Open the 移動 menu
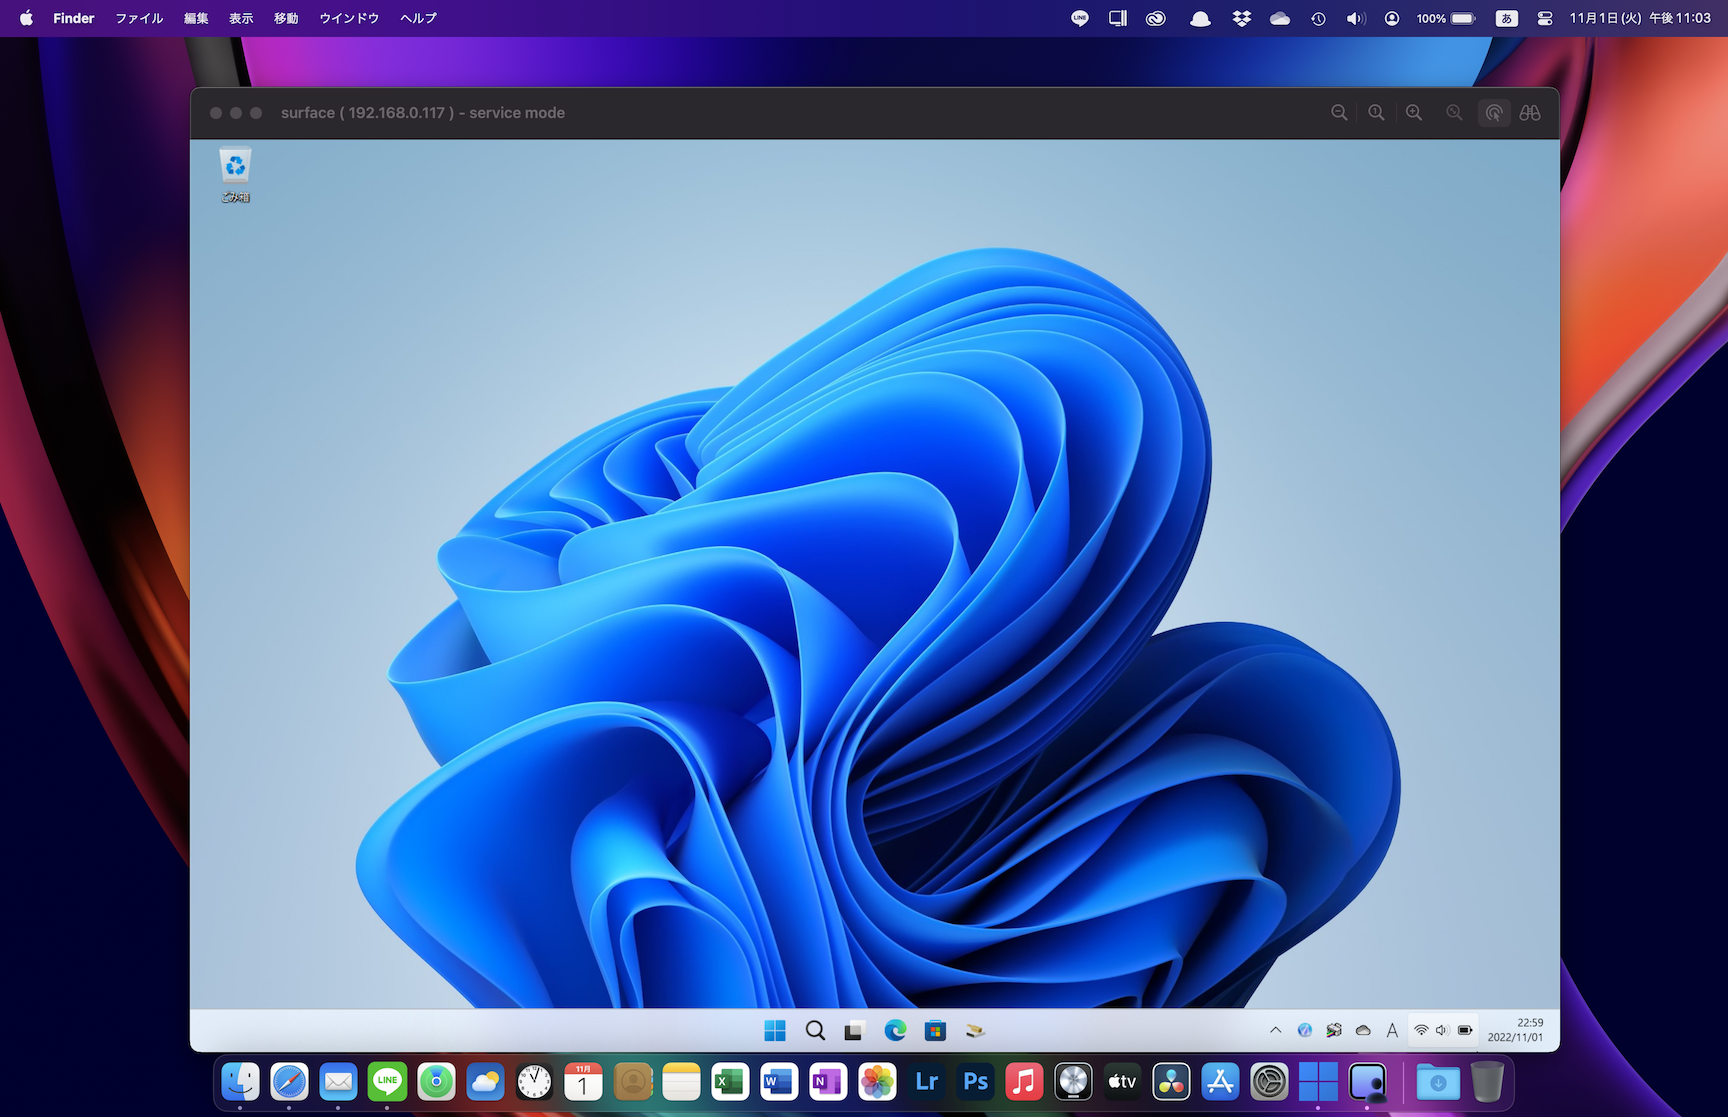Screen dimensions: 1728x1117 point(286,18)
